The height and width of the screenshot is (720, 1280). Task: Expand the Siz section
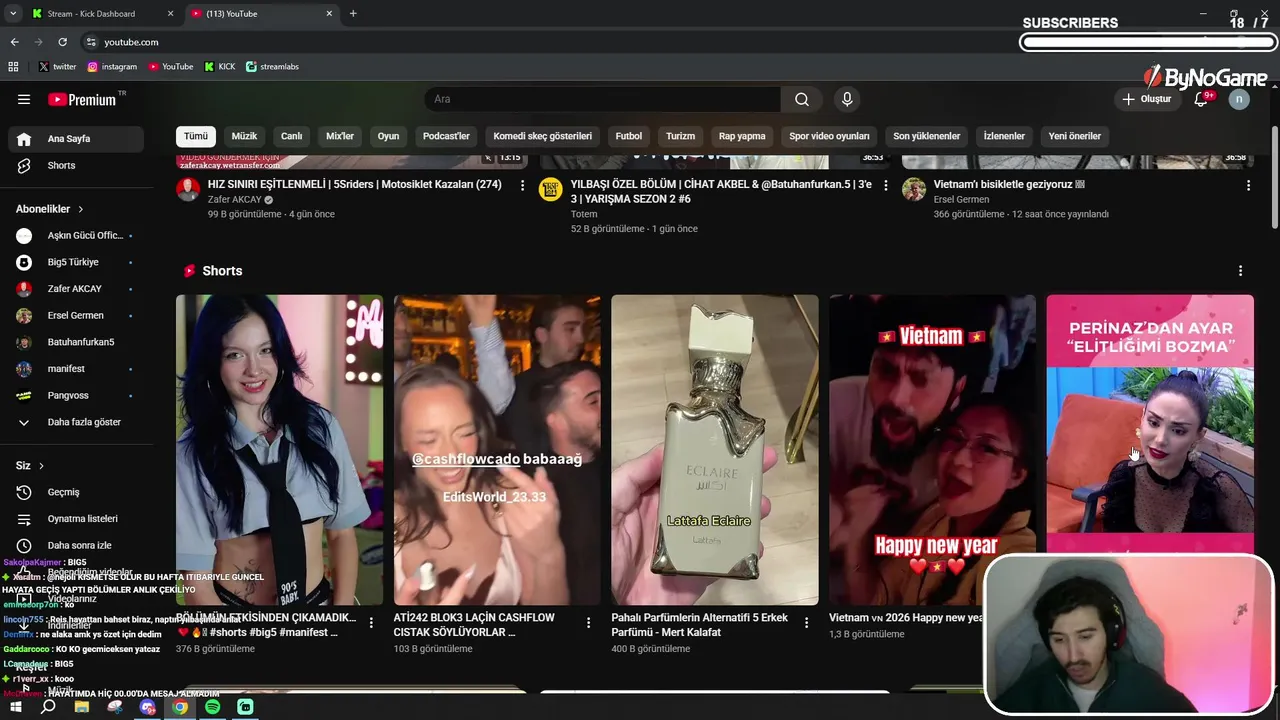30,466
